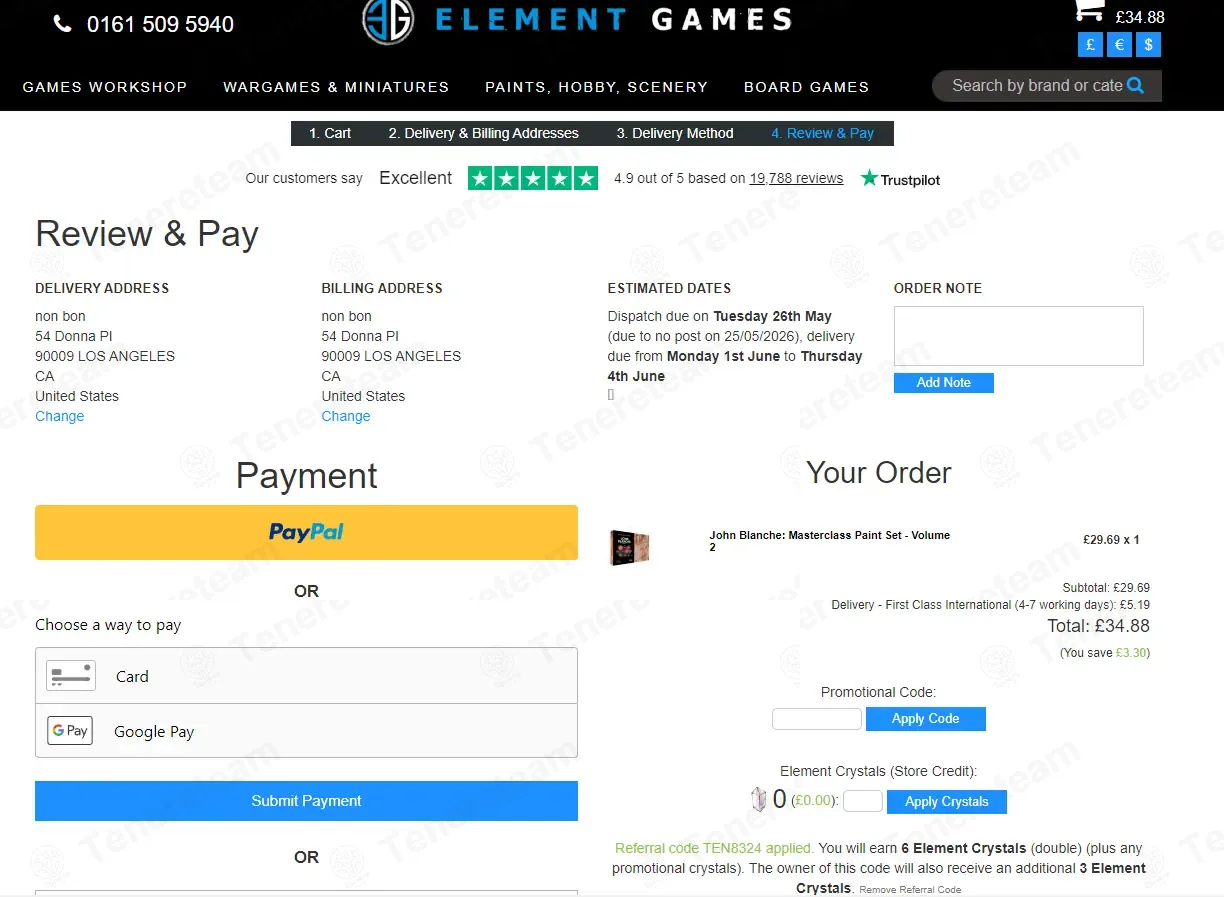The image size is (1224, 897).
Task: Switch currency to dollars ($)
Action: click(x=1148, y=45)
